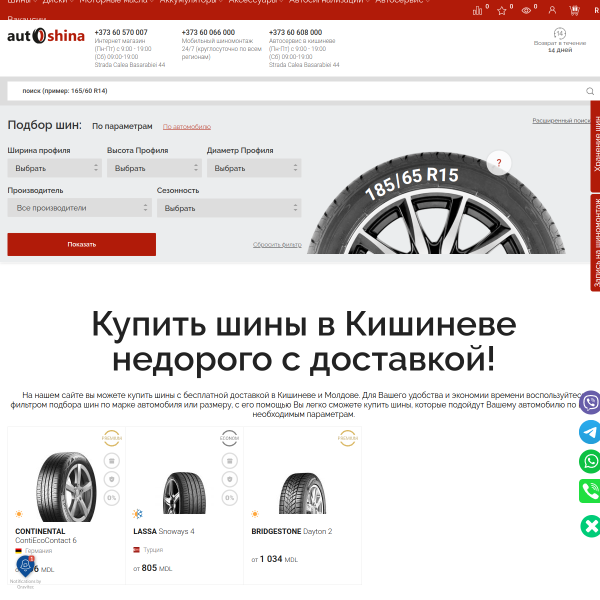Screen dimensions: 600x600
Task: Click summer sun icon on Continental card
Action: pyautogui.click(x=19, y=514)
